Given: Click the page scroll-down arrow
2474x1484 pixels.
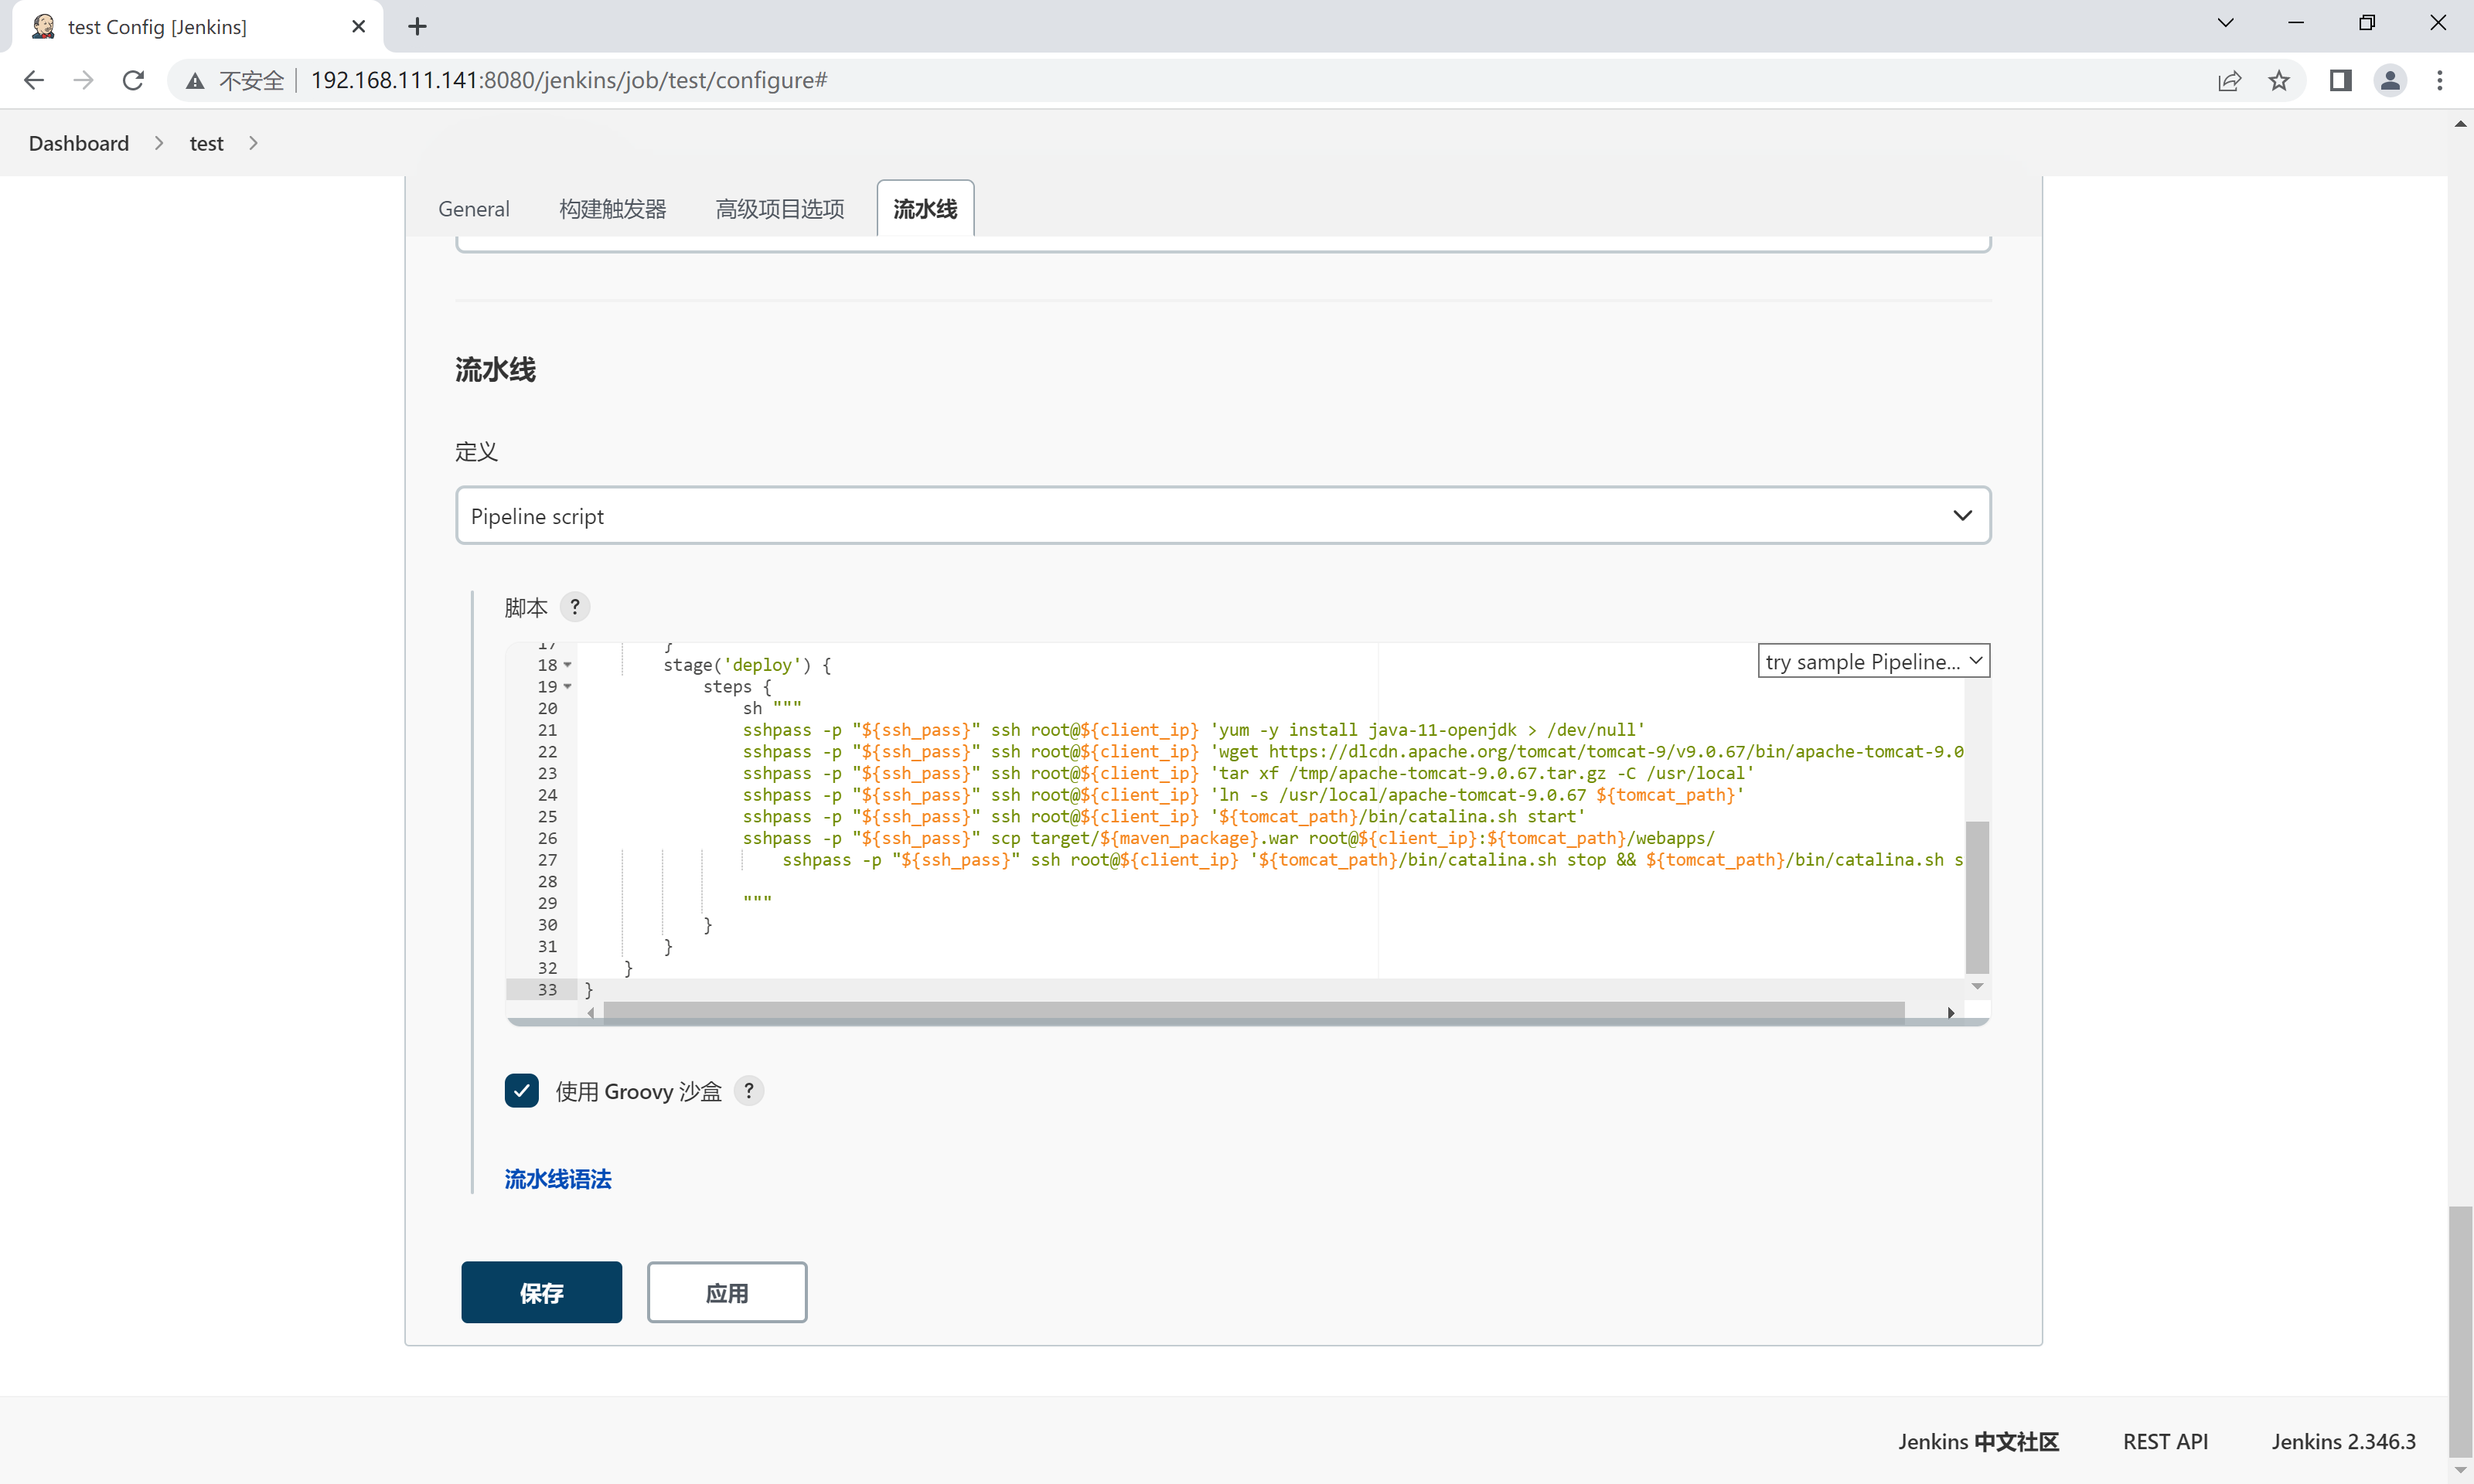Looking at the screenshot, I should click(x=2460, y=1469).
